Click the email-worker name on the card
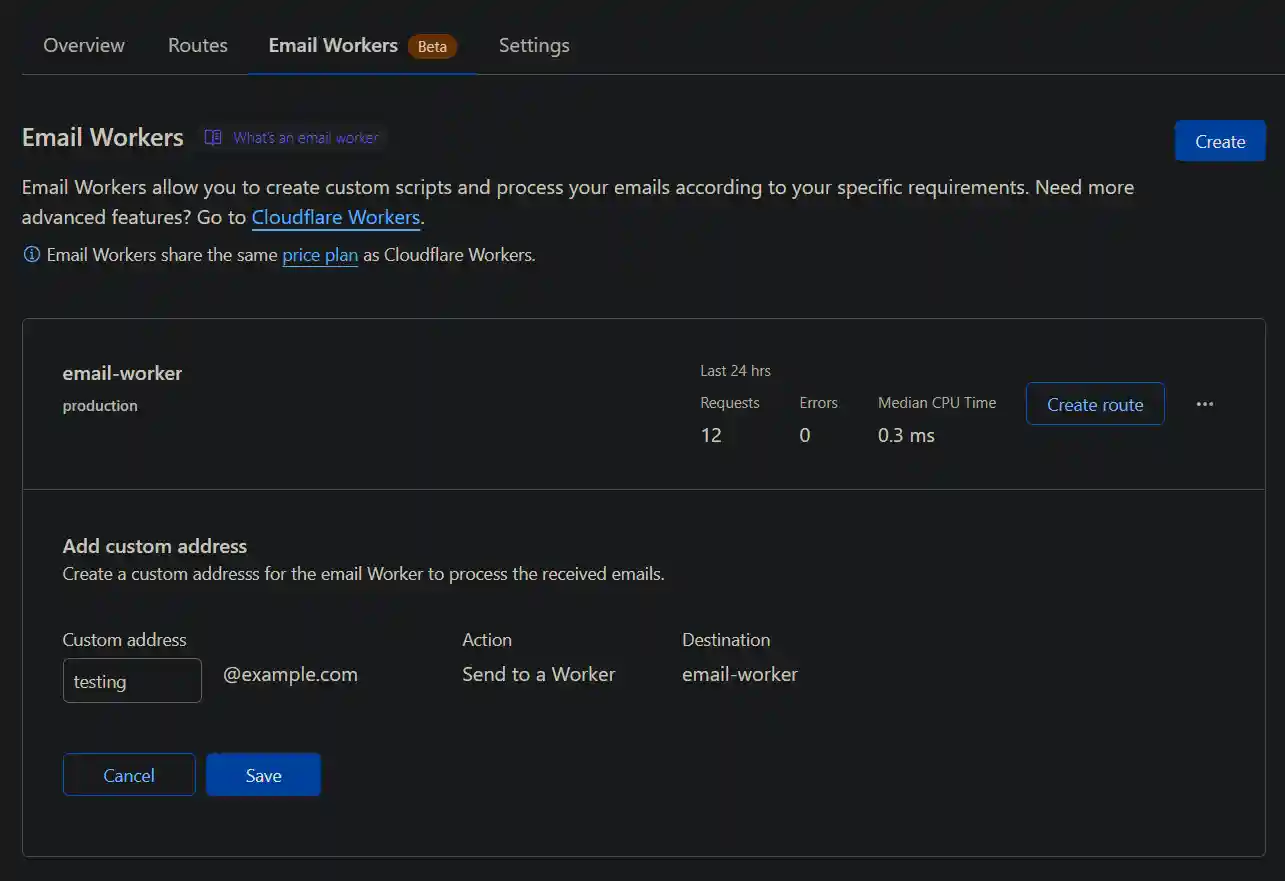This screenshot has height=881, width=1285. pyautogui.click(x=122, y=372)
